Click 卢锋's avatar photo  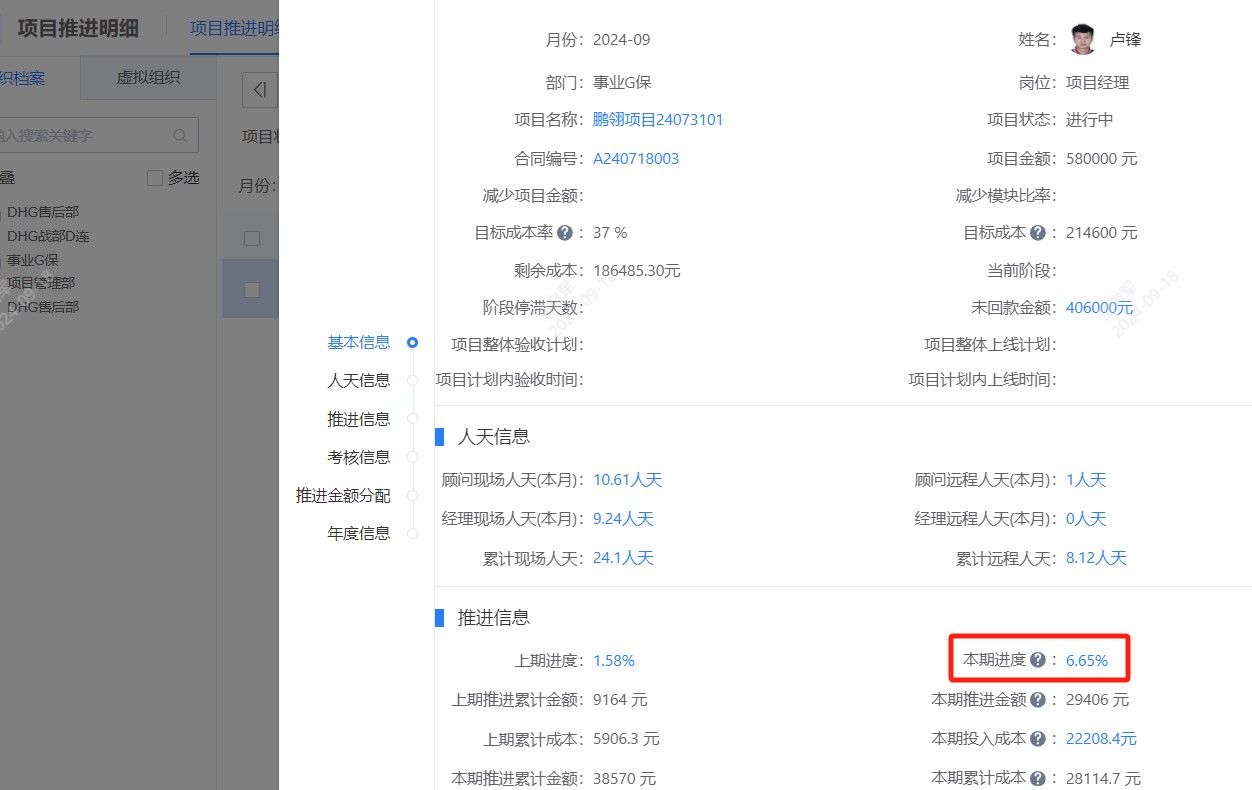pyautogui.click(x=1082, y=38)
